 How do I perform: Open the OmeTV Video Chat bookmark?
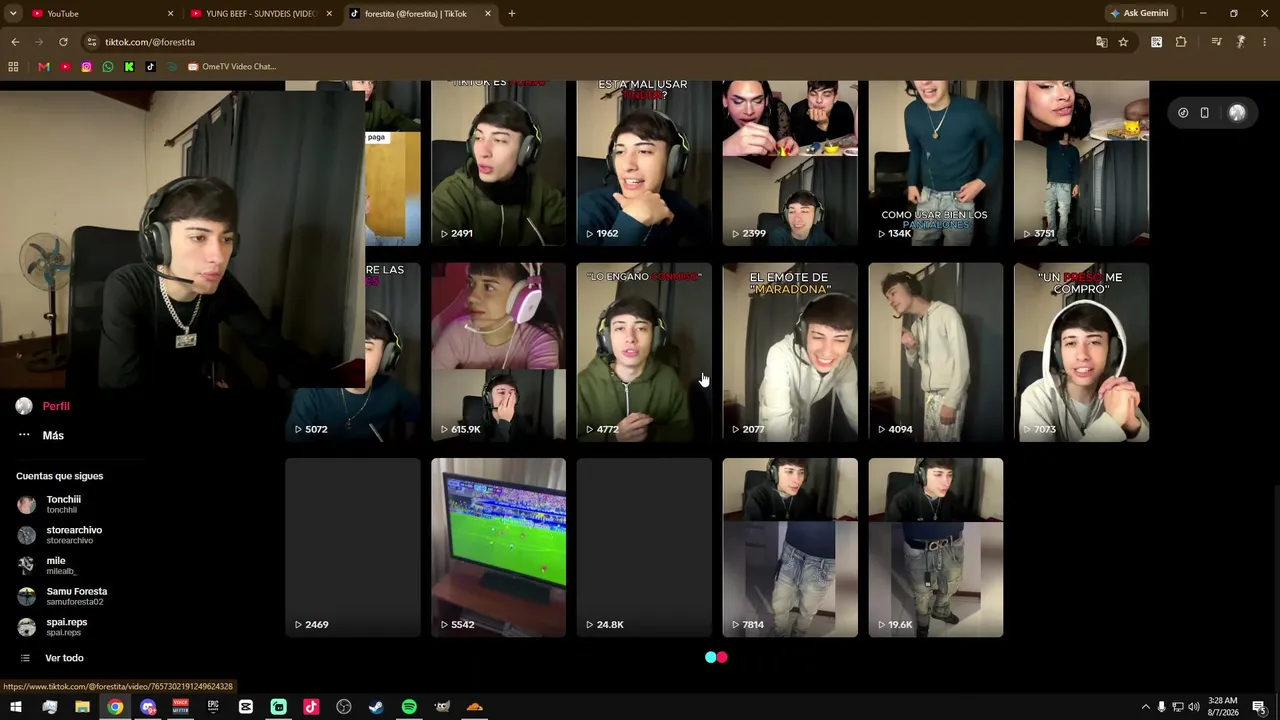coord(231,67)
